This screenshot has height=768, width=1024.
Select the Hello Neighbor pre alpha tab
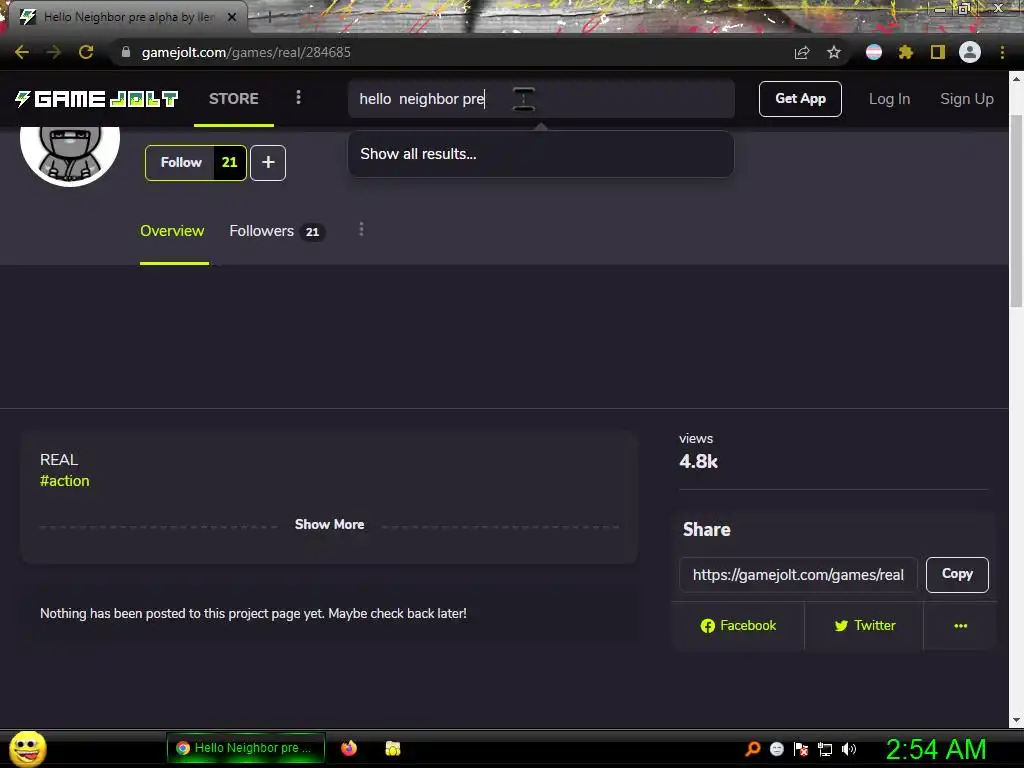(x=128, y=17)
